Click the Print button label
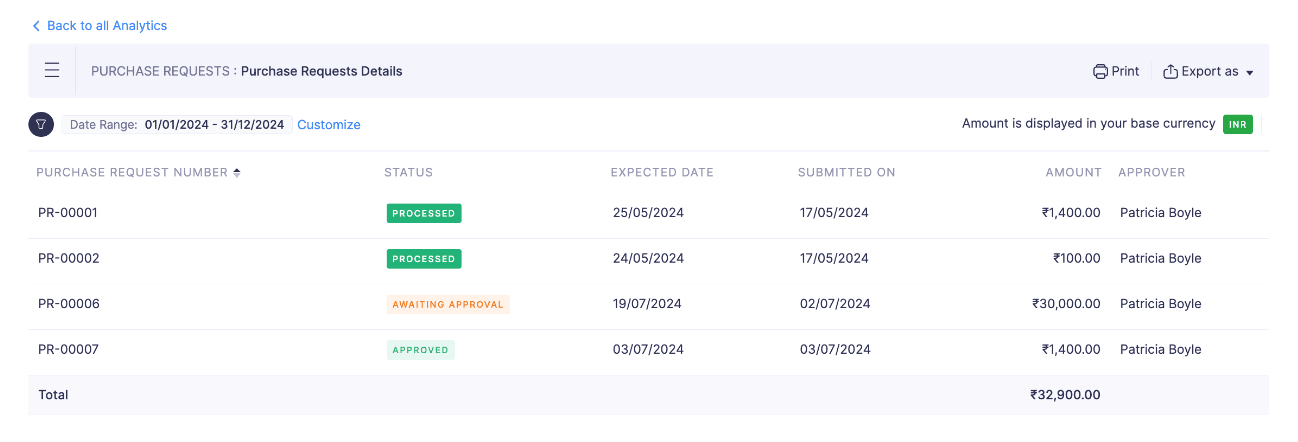The width and height of the screenshot is (1298, 442). coord(1125,72)
